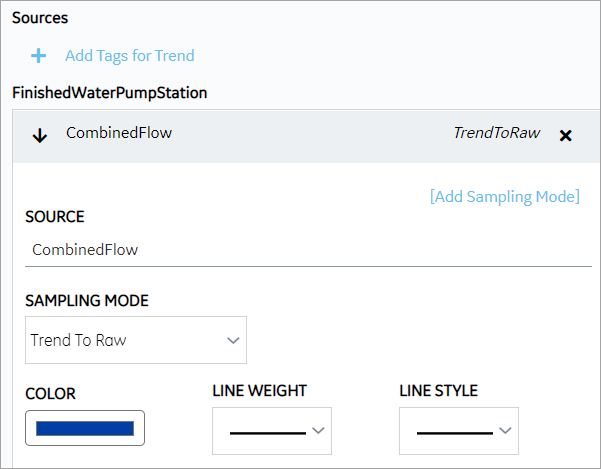Open the Trend To Raw sampling mode dropdown
Image resolution: width=601 pixels, height=469 pixels.
coord(136,340)
